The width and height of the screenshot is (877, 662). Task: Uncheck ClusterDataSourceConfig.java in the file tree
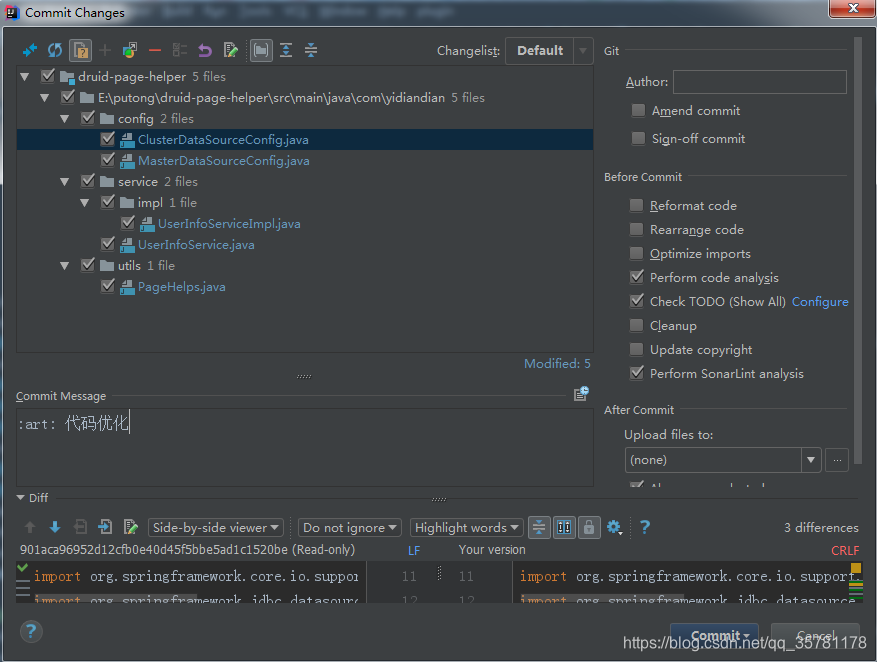(107, 139)
